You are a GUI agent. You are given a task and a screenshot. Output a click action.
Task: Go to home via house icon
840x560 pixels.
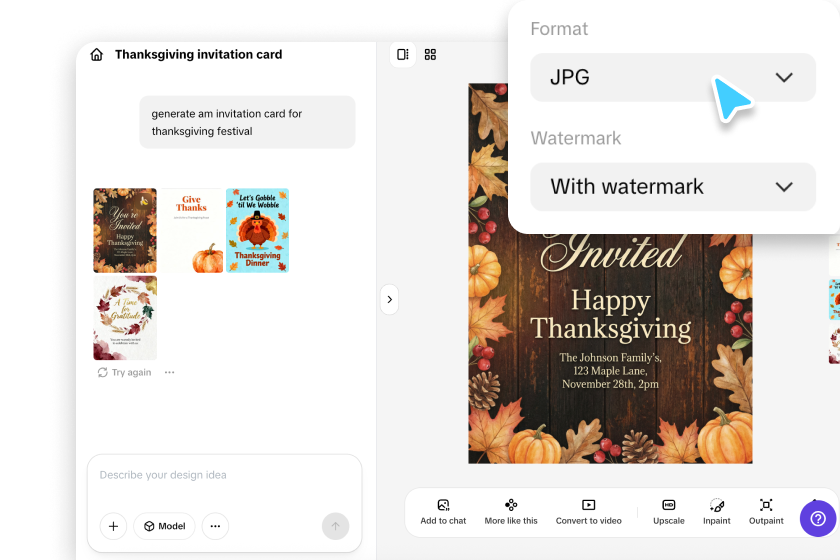click(x=96, y=55)
